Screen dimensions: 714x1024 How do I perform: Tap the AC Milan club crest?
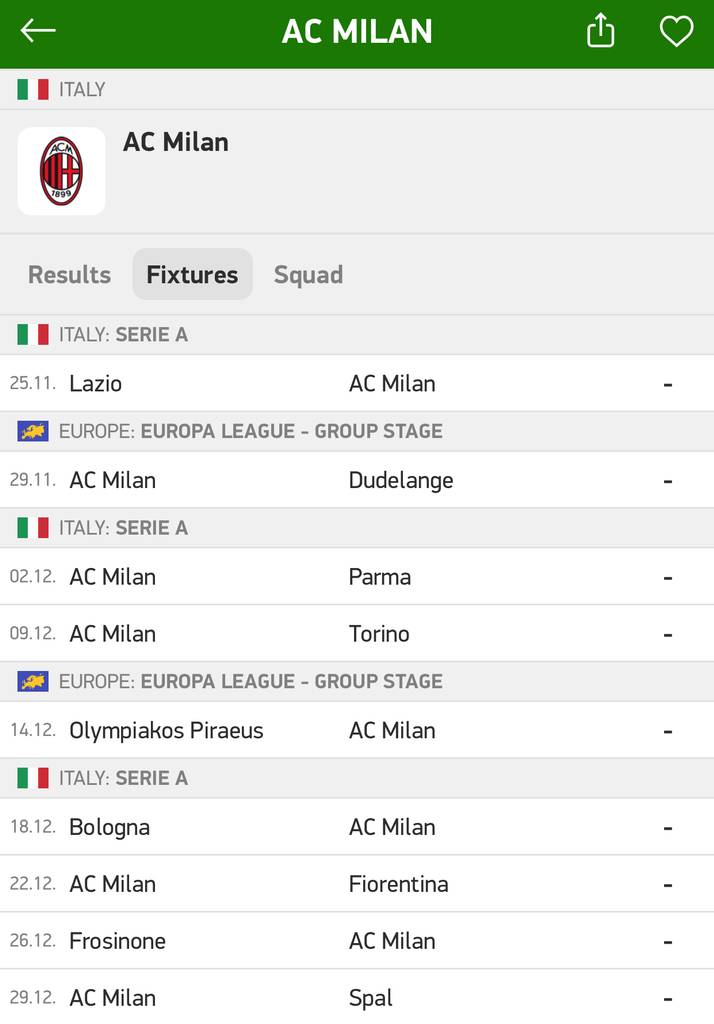(61, 171)
